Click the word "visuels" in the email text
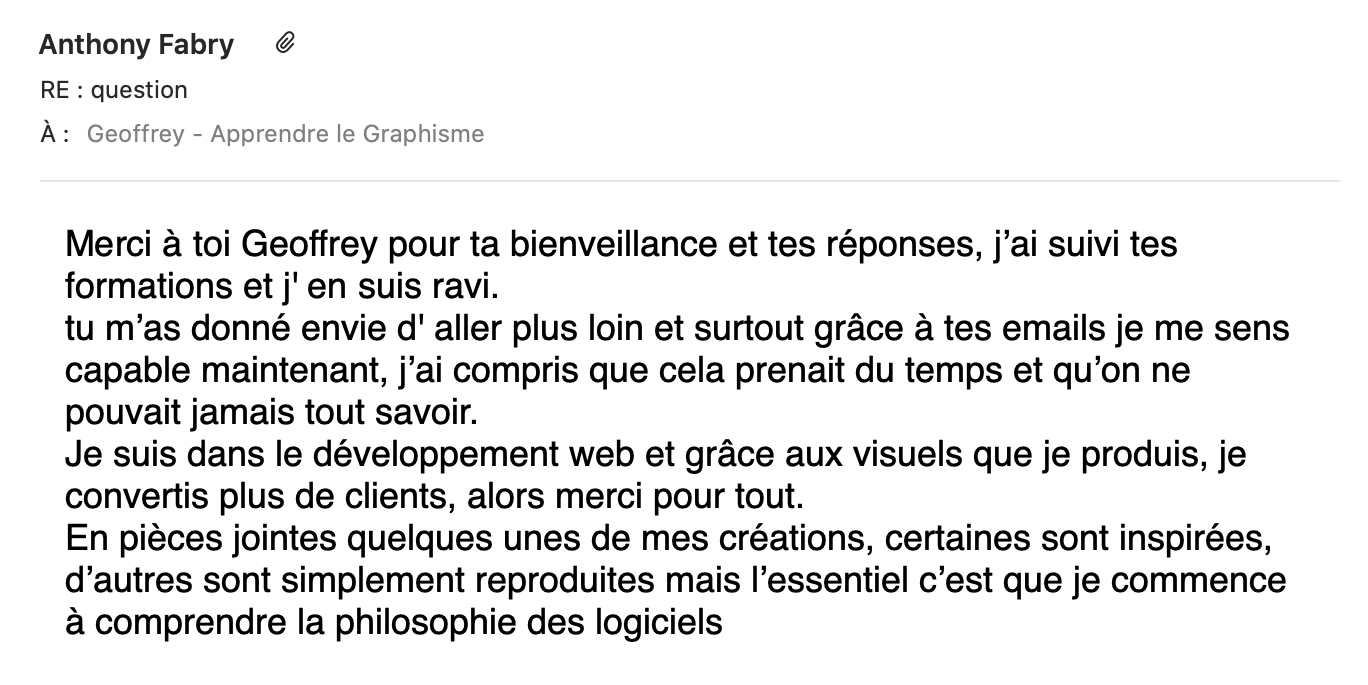Viewport: 1368px width, 685px height. (x=880, y=455)
